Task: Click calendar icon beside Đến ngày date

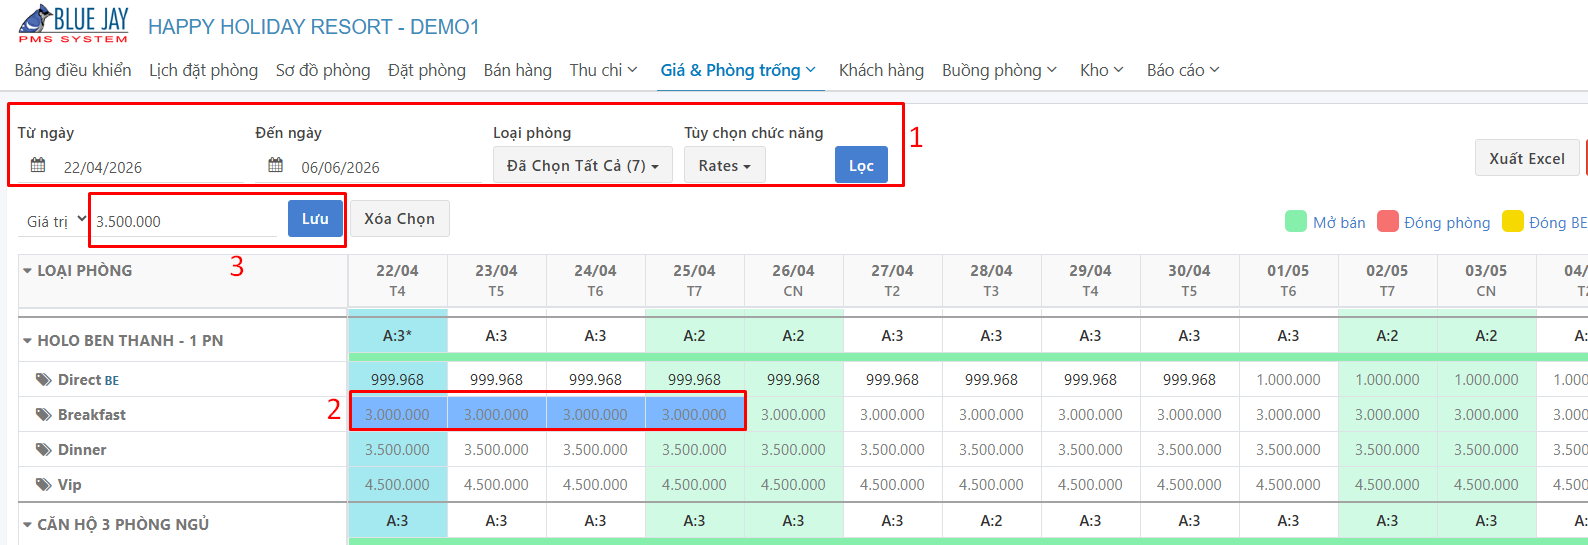Action: click(x=276, y=165)
